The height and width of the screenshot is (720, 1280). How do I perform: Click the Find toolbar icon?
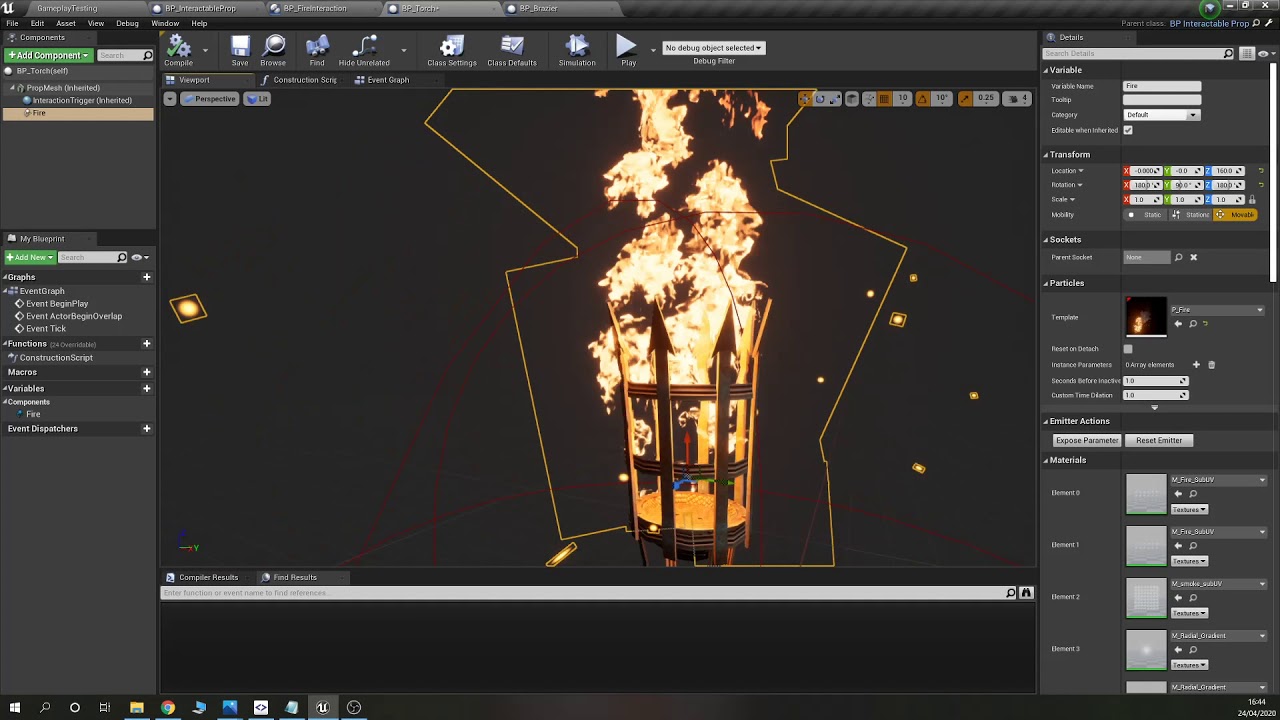(317, 51)
